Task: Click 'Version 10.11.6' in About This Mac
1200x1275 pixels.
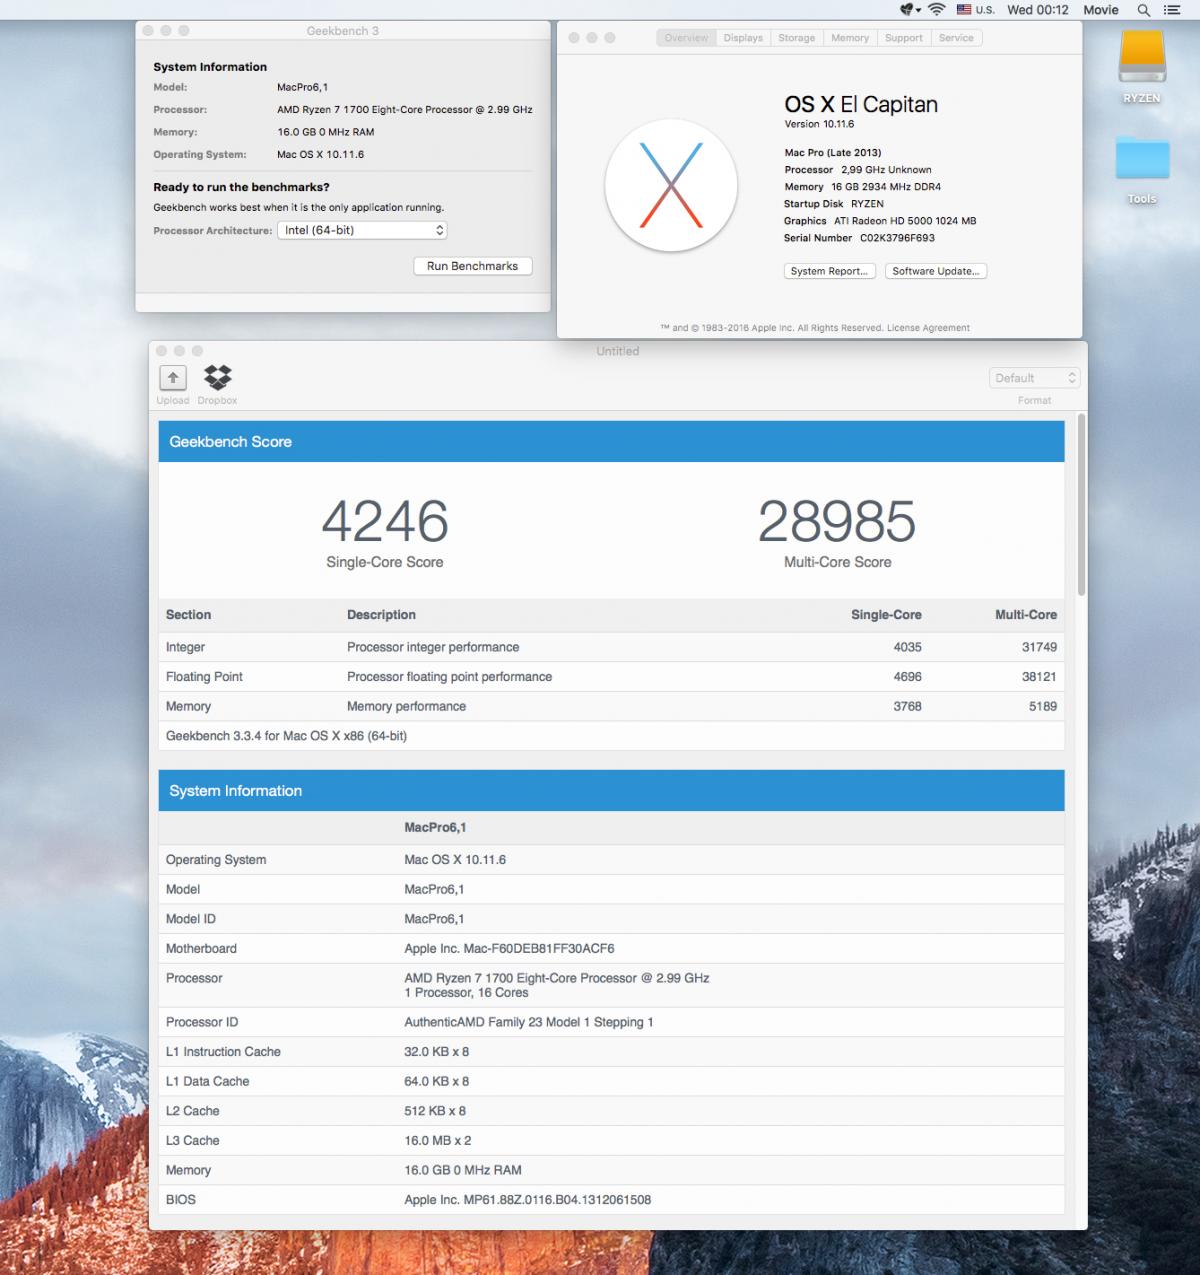Action: (819, 124)
